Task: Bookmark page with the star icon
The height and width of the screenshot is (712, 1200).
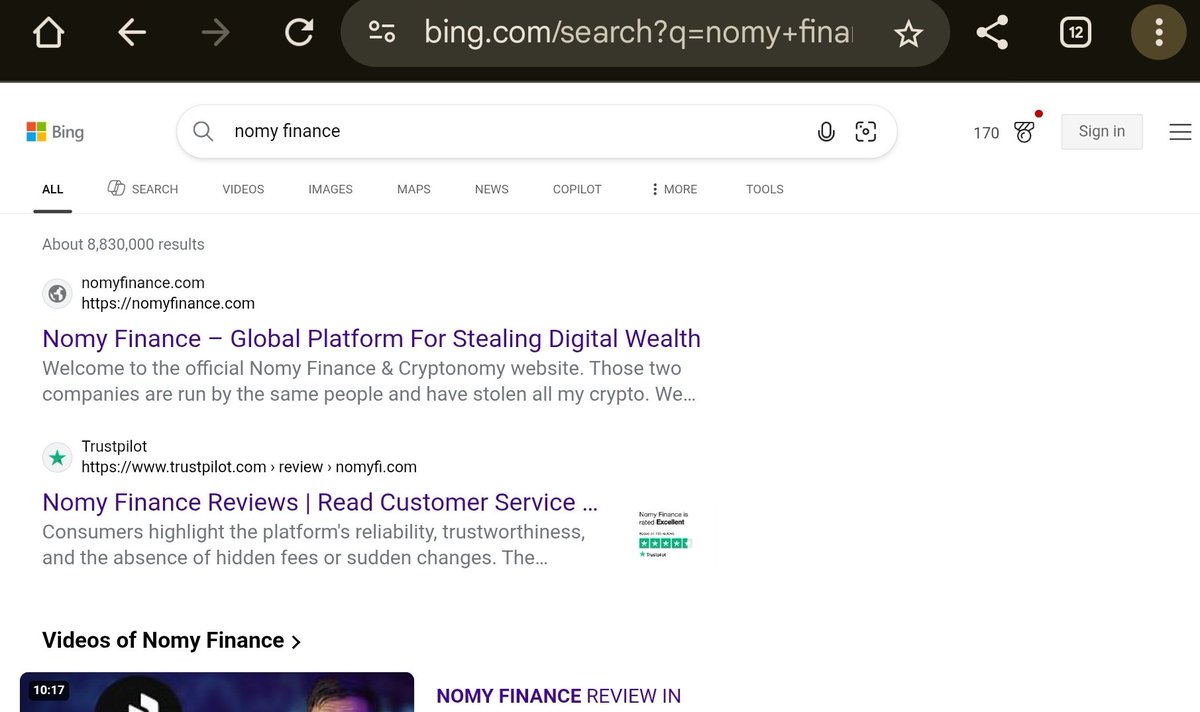Action: coord(908,35)
